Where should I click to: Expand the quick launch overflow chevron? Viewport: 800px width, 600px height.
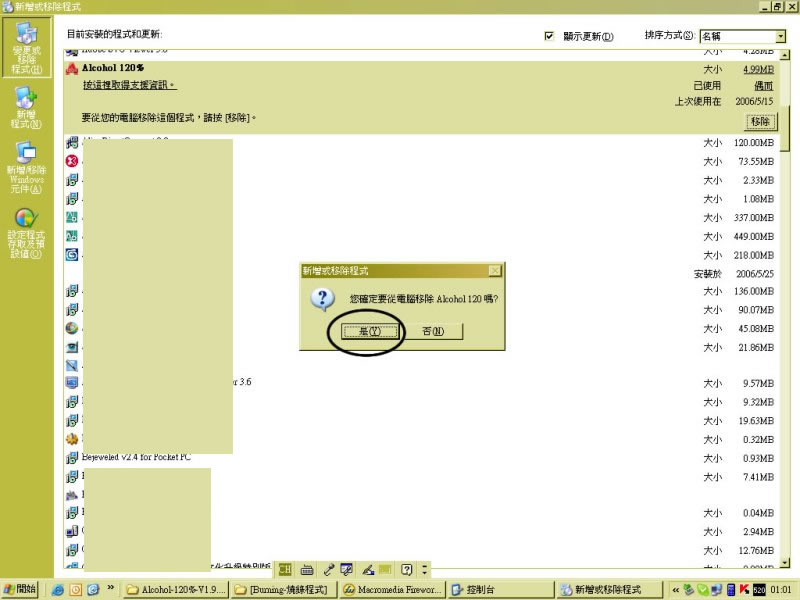click(x=111, y=588)
